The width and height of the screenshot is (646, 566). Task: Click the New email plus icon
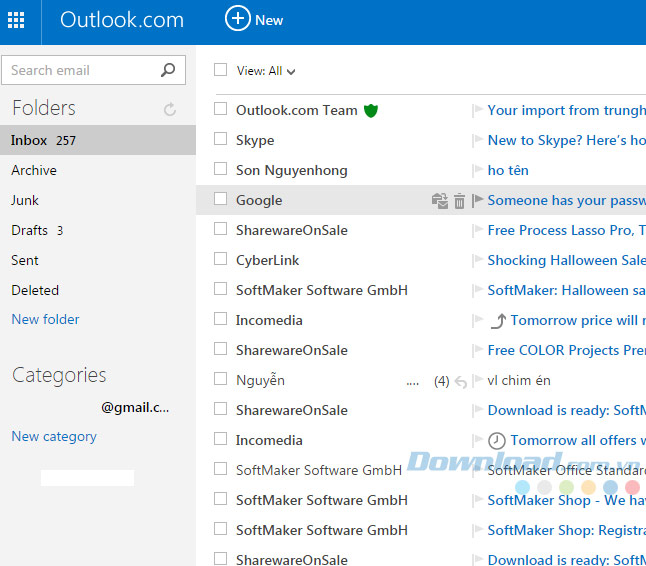coord(237,19)
